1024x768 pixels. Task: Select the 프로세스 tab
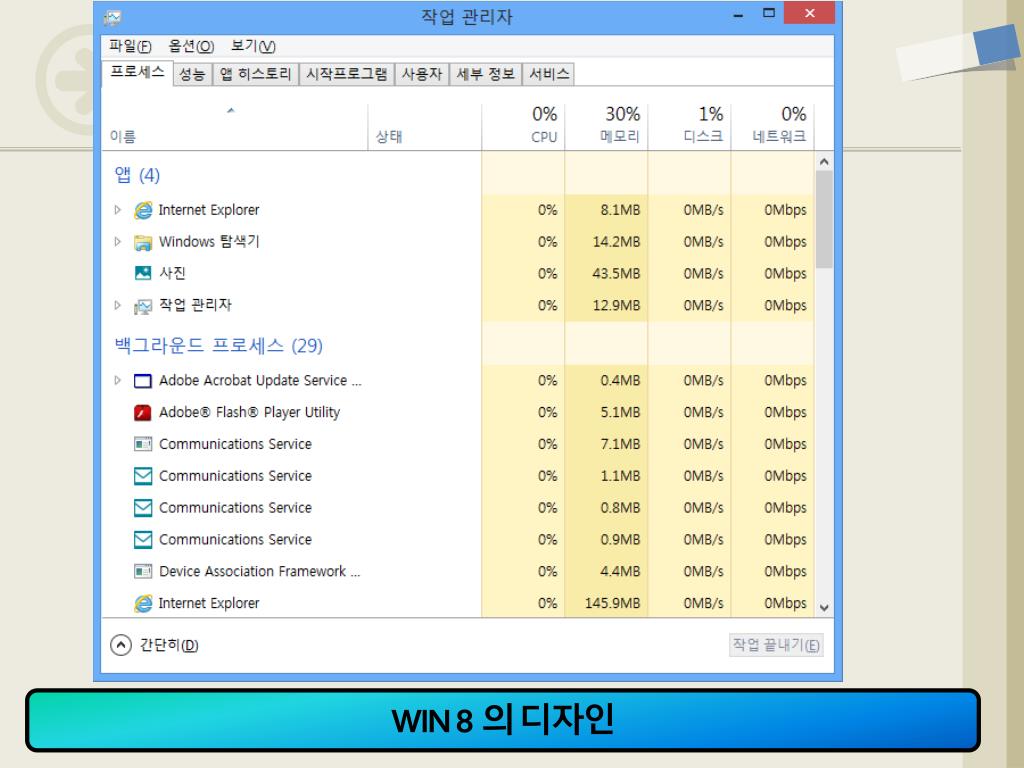pyautogui.click(x=137, y=72)
